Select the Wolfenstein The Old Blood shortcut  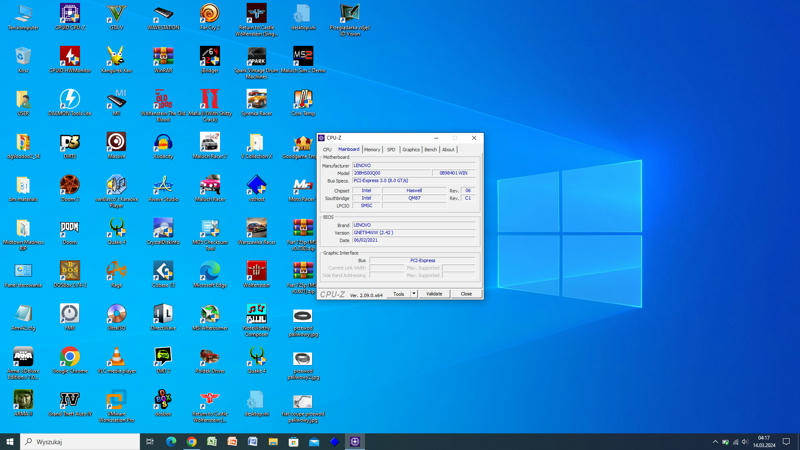click(163, 106)
